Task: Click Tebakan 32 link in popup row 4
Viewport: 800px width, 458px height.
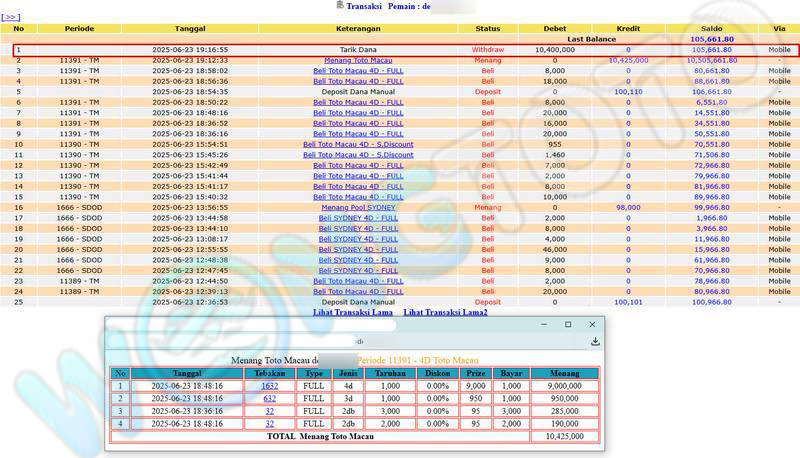Action: coord(270,423)
